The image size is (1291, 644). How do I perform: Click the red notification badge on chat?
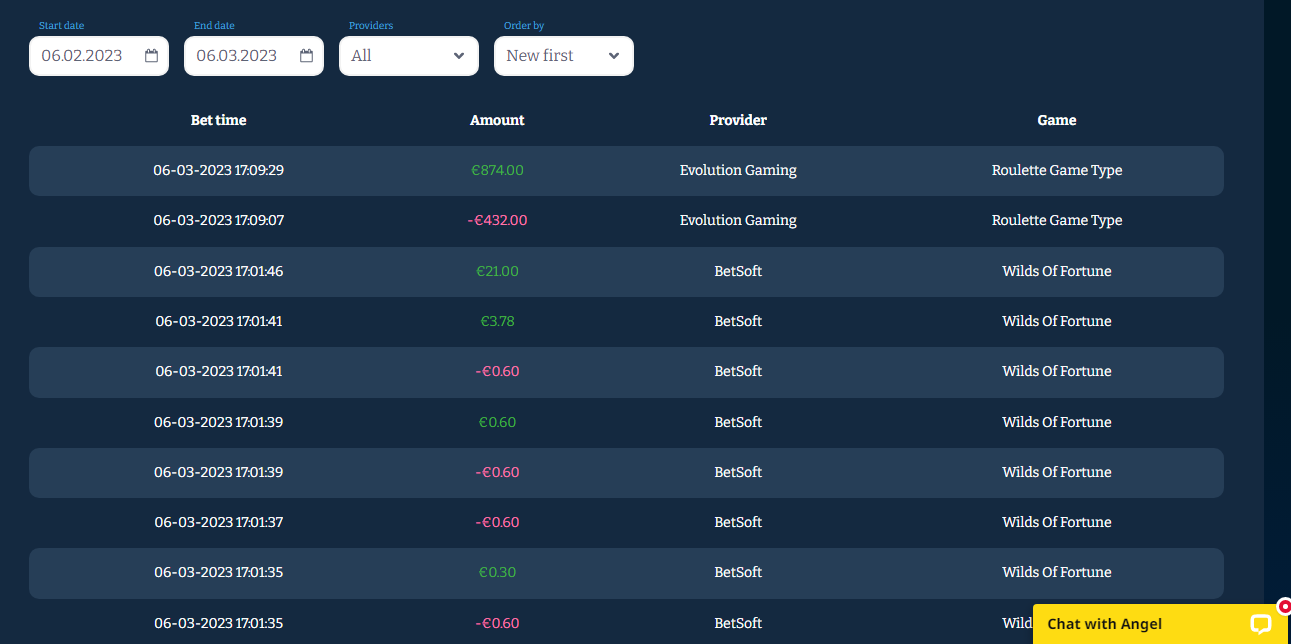click(1284, 606)
